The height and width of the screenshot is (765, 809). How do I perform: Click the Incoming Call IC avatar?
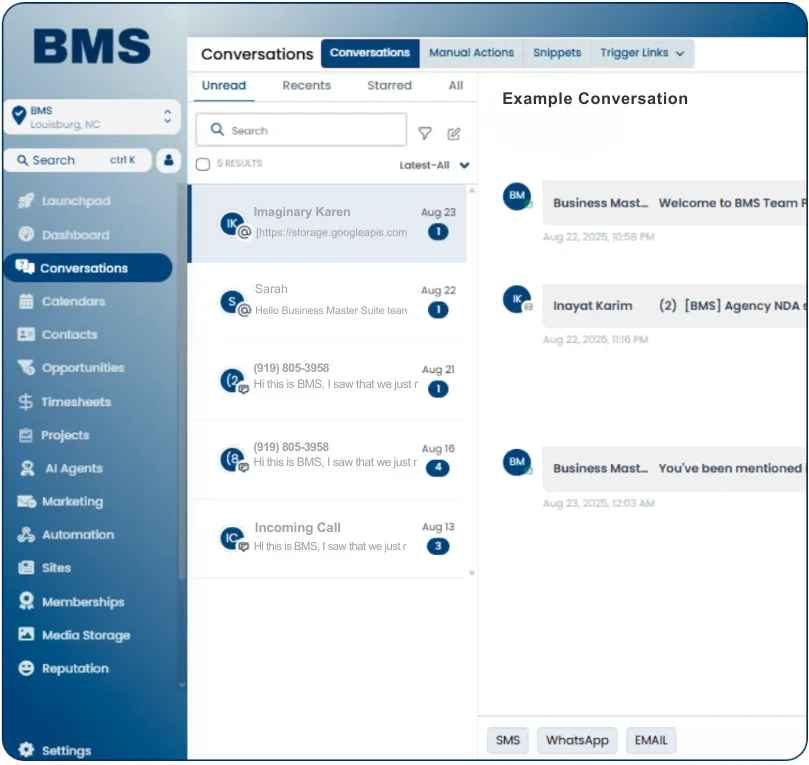(x=232, y=538)
